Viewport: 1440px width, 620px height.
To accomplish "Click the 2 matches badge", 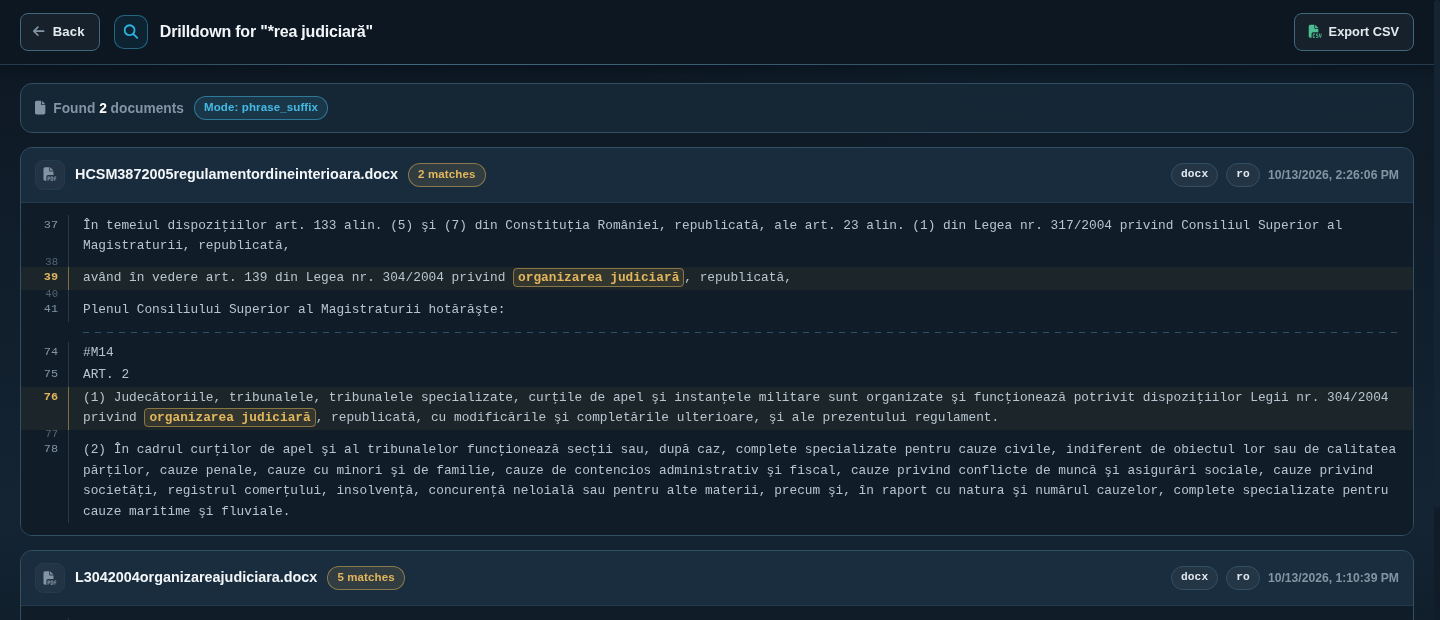I will click(x=447, y=175).
